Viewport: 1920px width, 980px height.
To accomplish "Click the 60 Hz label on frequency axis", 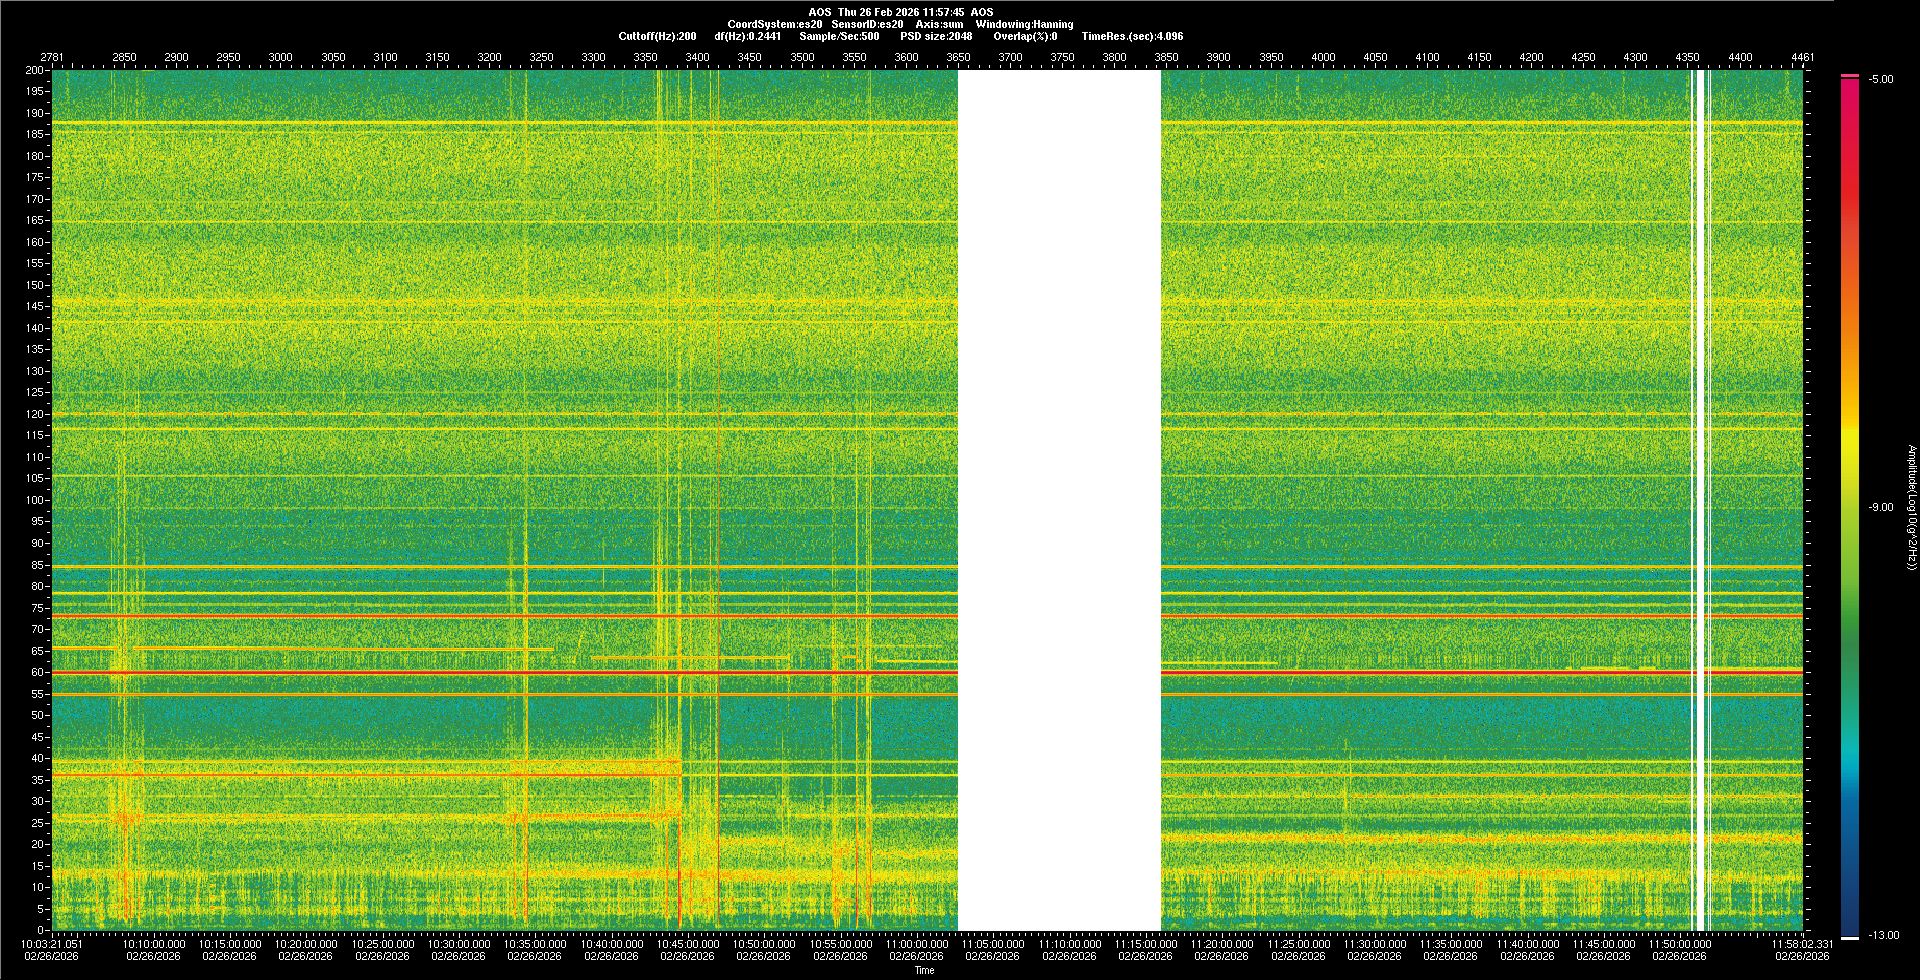I will [x=37, y=672].
